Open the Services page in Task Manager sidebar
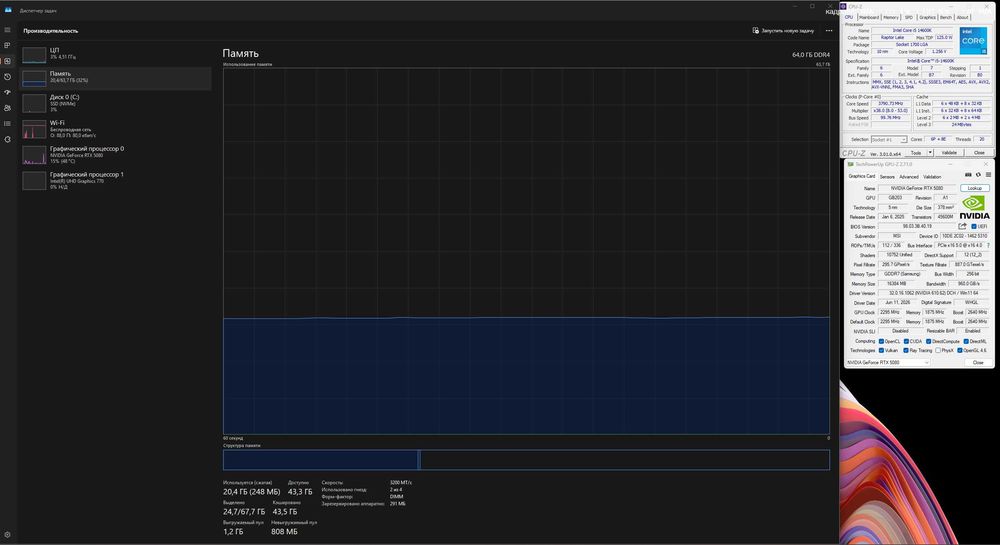This screenshot has height=545, width=1000. pyautogui.click(x=8, y=139)
